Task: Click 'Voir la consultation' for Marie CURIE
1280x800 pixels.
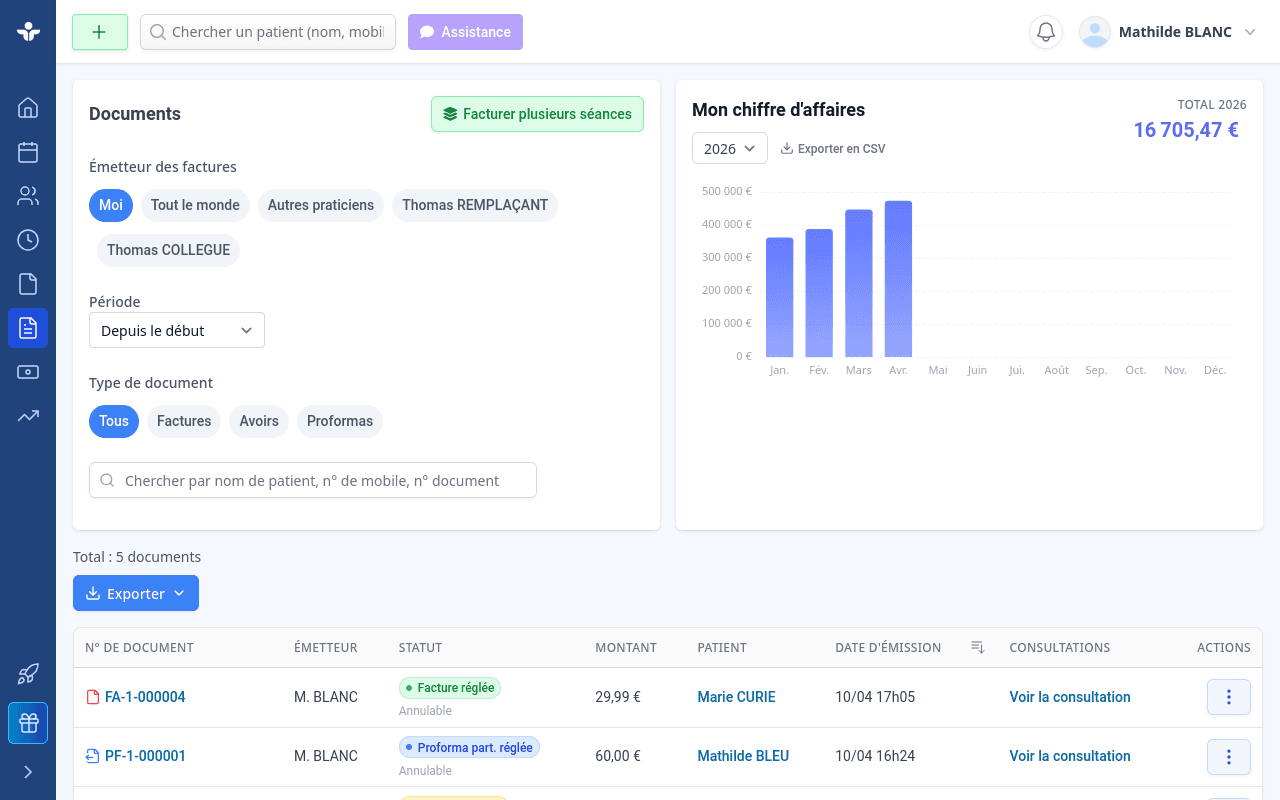Action: [1070, 697]
